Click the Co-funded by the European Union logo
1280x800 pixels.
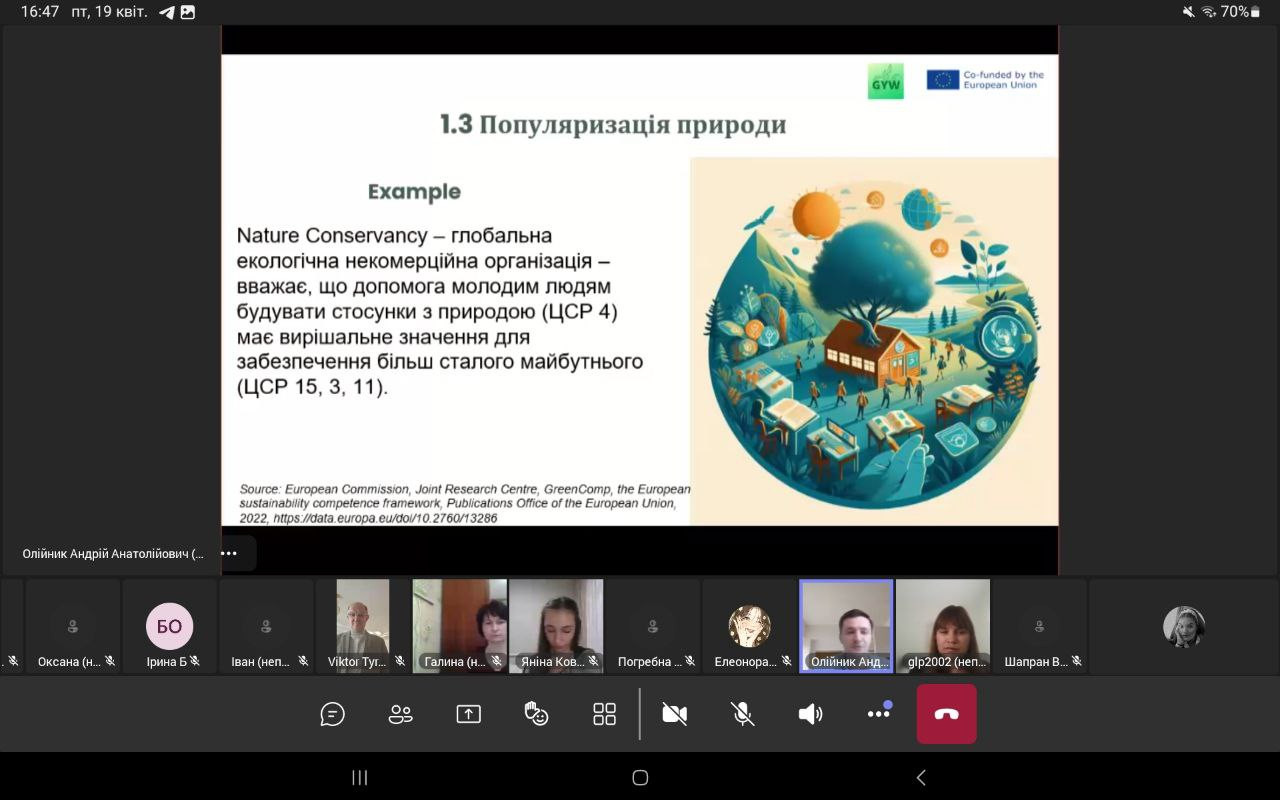pos(985,80)
